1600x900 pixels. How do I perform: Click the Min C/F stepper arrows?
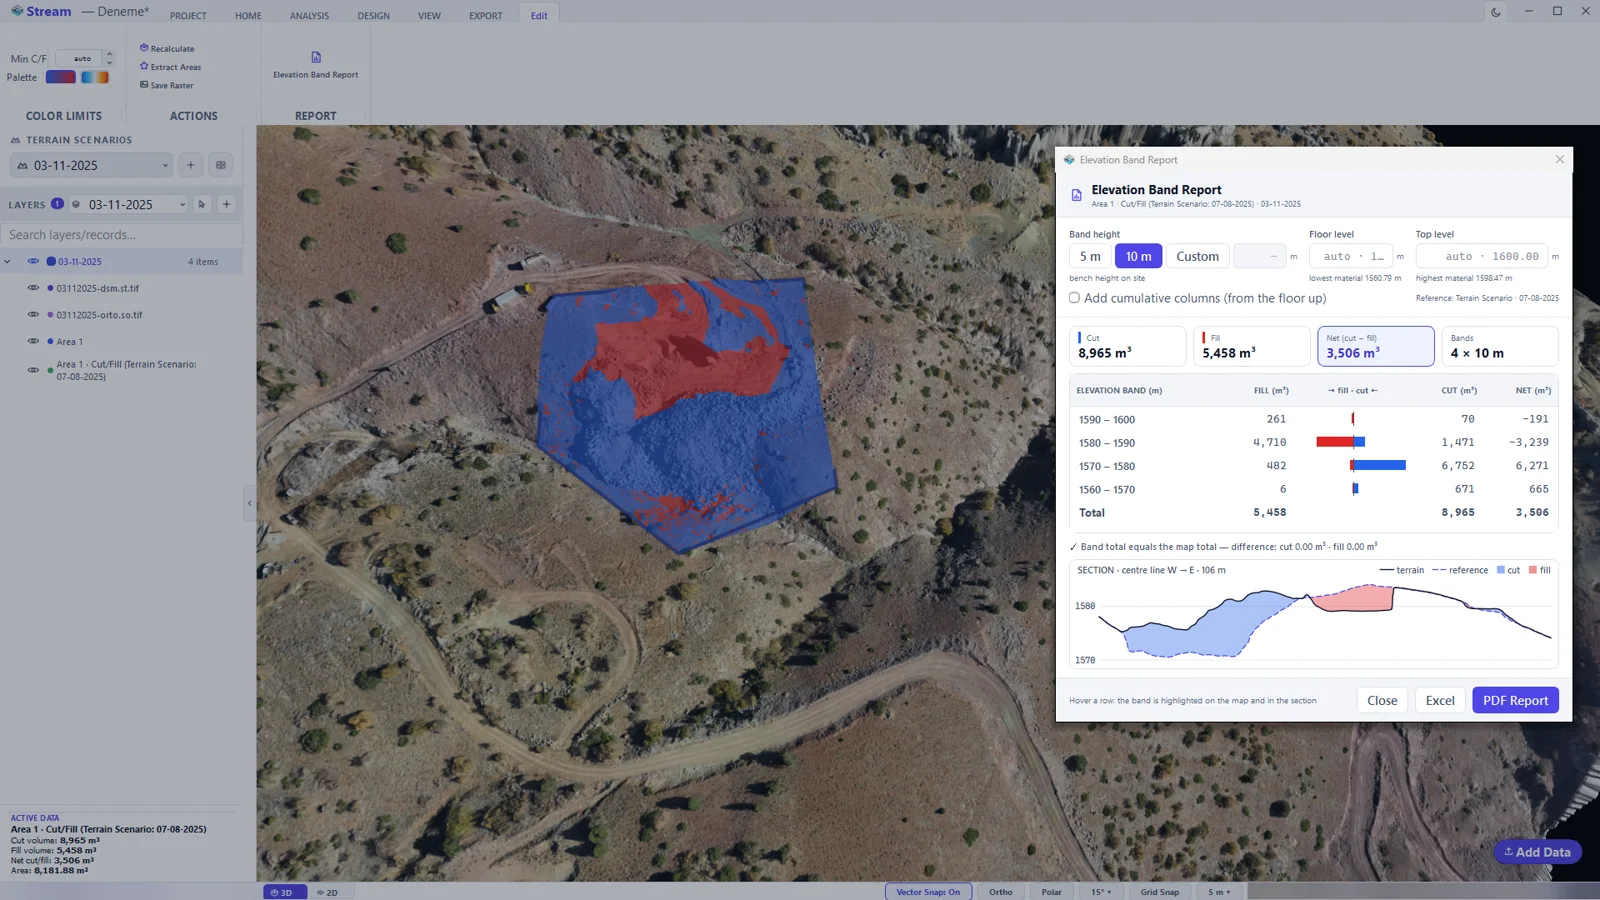109,58
